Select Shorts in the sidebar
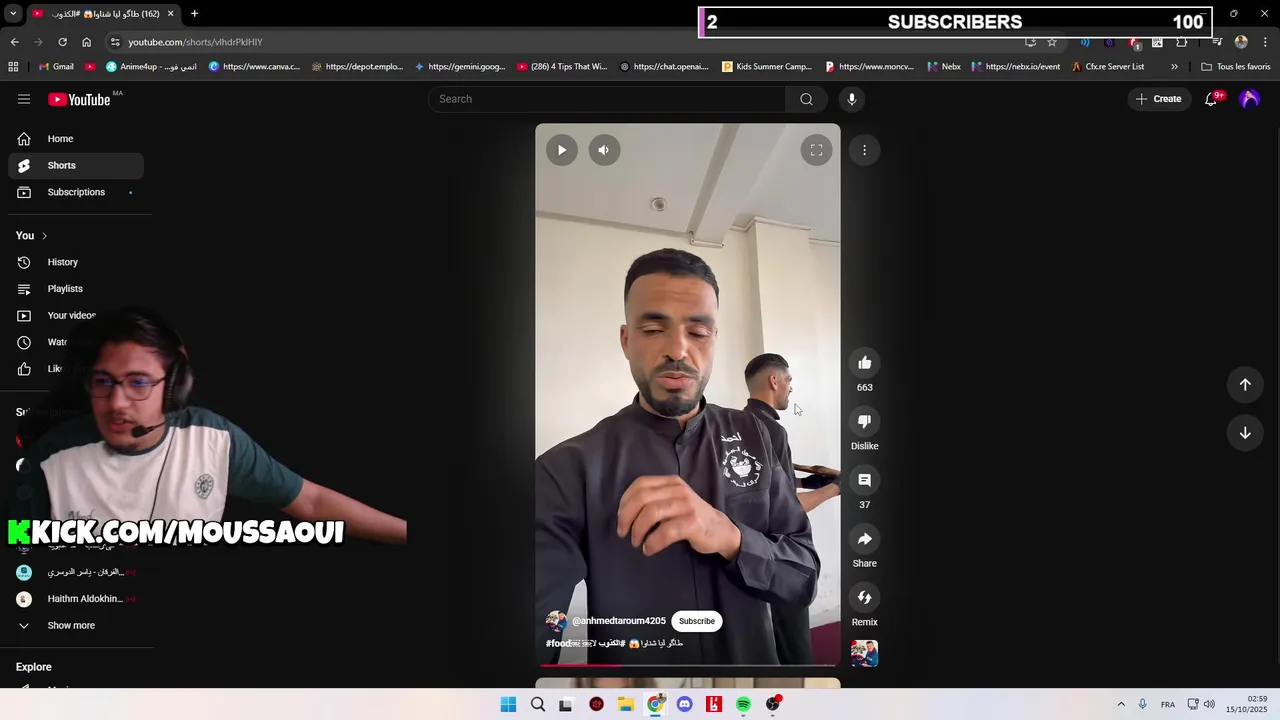 pos(76,165)
